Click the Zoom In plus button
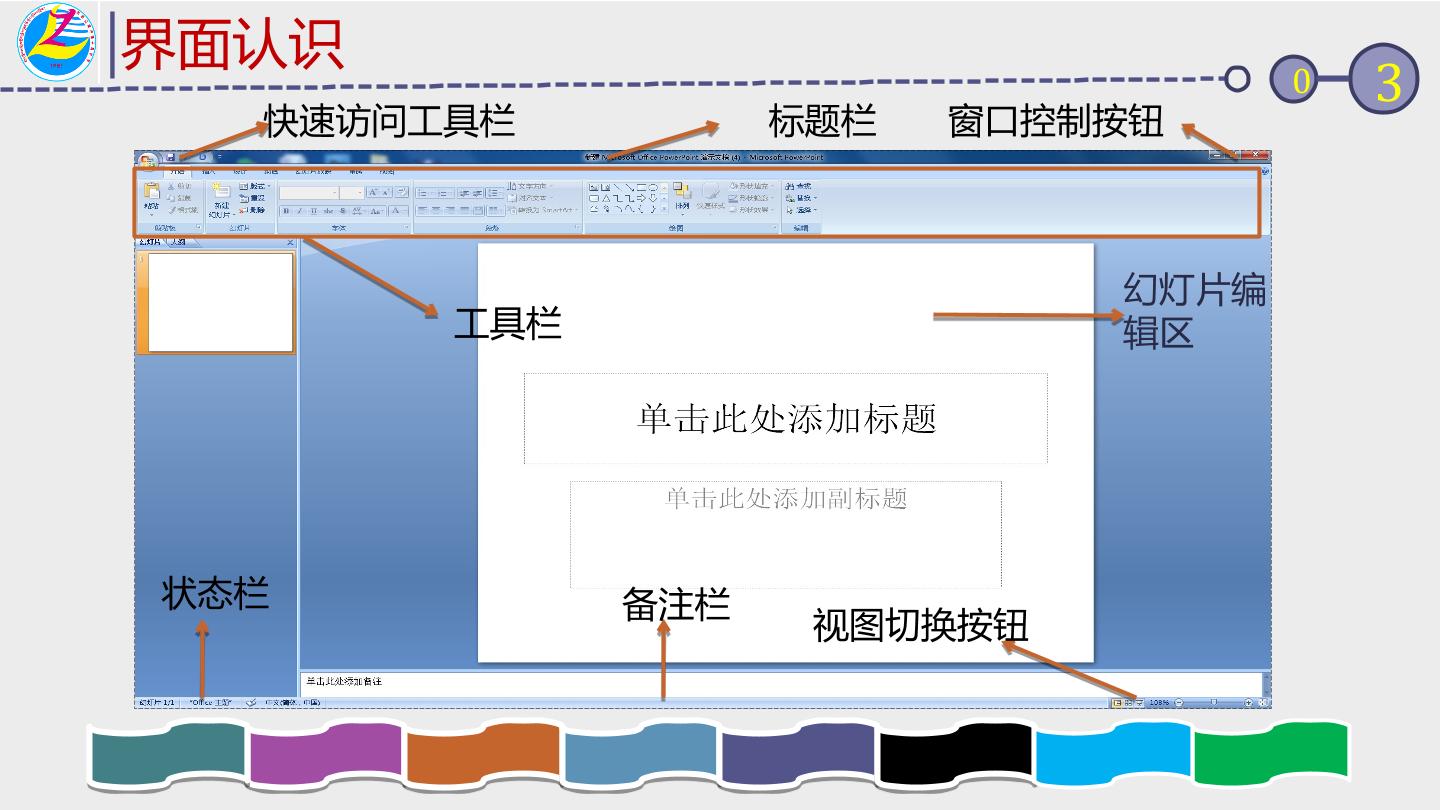The image size is (1440, 810). 1249,703
